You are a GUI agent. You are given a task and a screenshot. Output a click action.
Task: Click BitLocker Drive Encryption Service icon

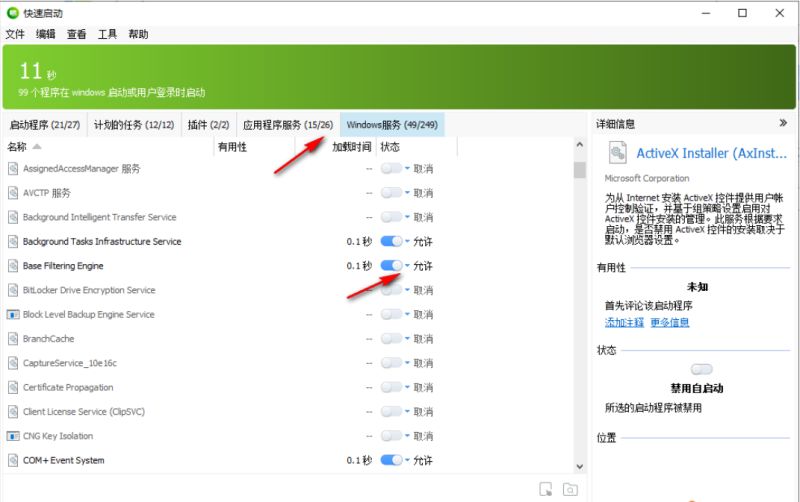coord(13,290)
